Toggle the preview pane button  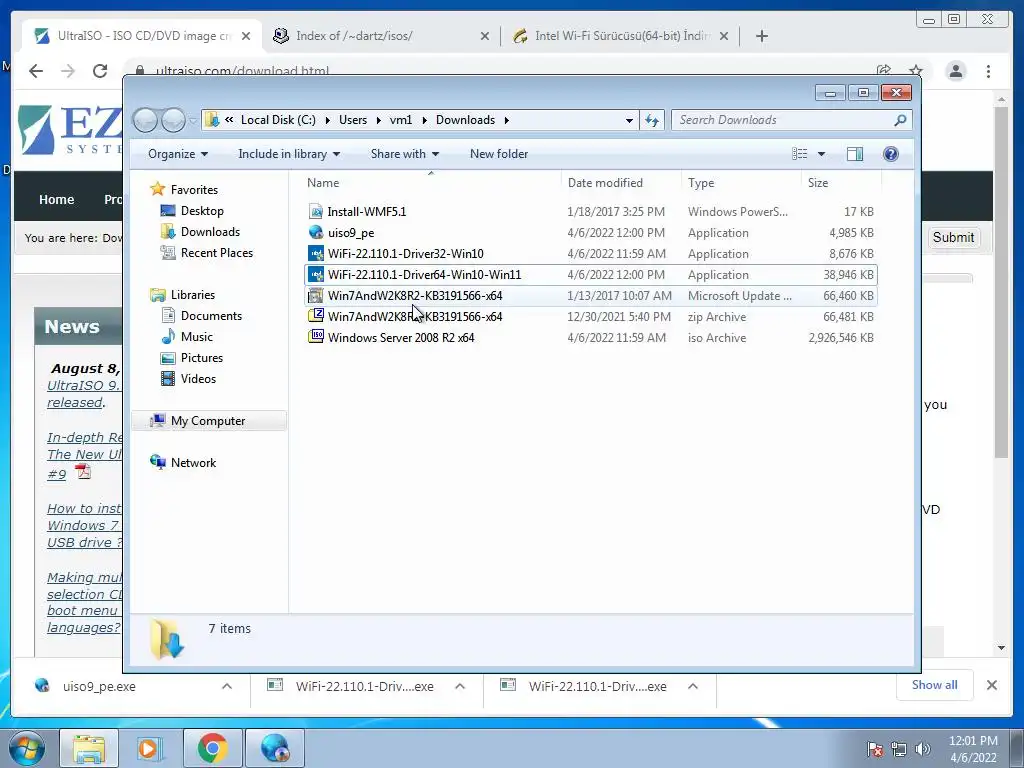855,154
